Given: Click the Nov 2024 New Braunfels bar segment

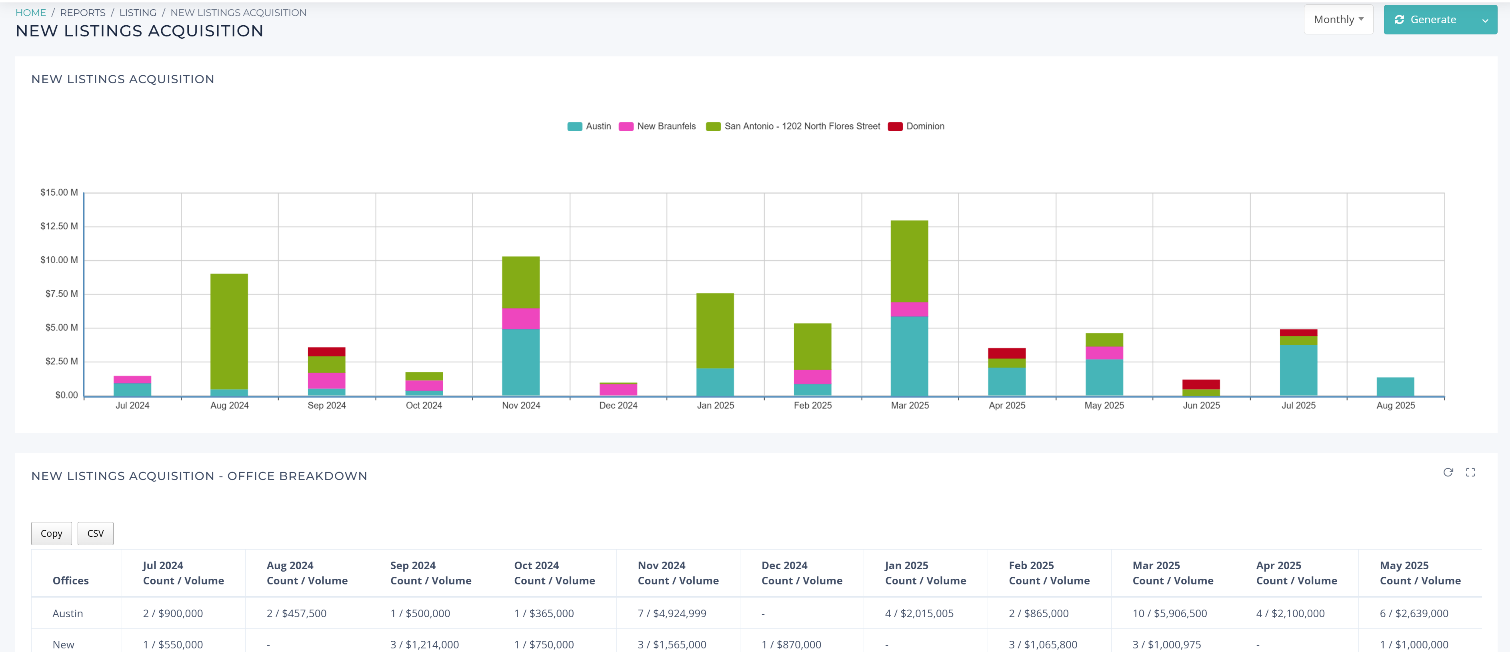Looking at the screenshot, I should tap(521, 318).
